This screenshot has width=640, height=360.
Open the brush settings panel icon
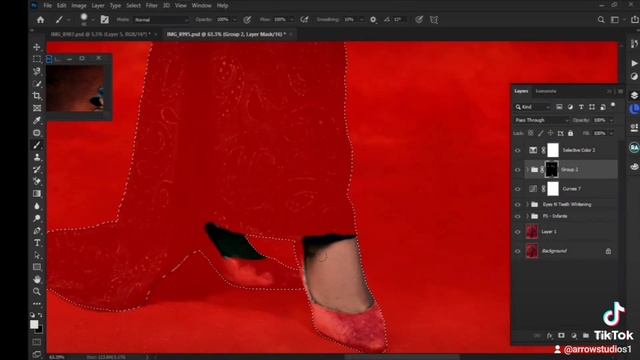point(105,20)
